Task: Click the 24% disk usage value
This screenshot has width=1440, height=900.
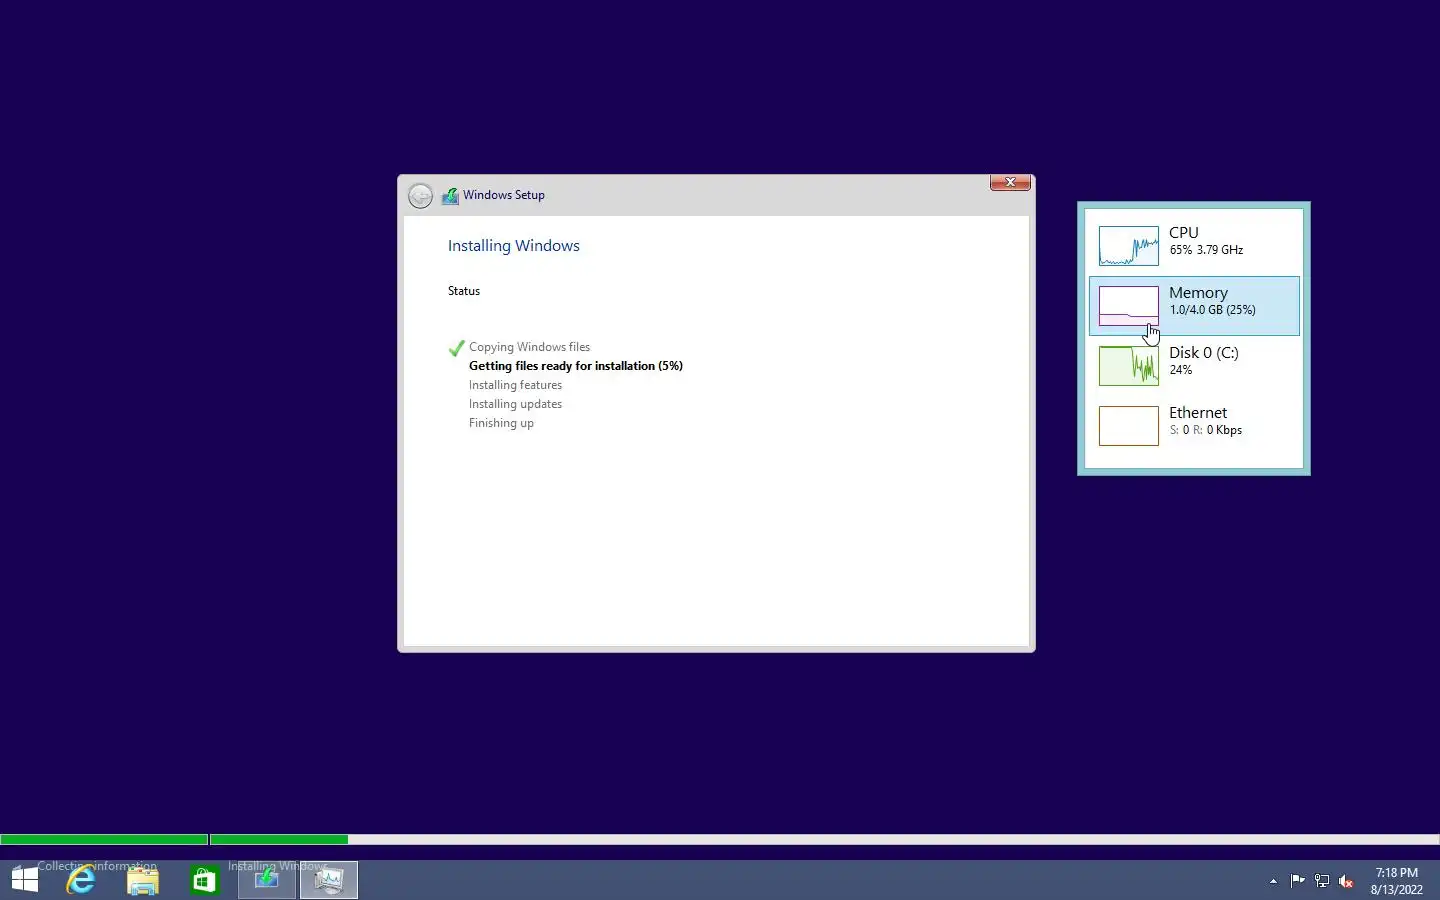Action: (1181, 370)
